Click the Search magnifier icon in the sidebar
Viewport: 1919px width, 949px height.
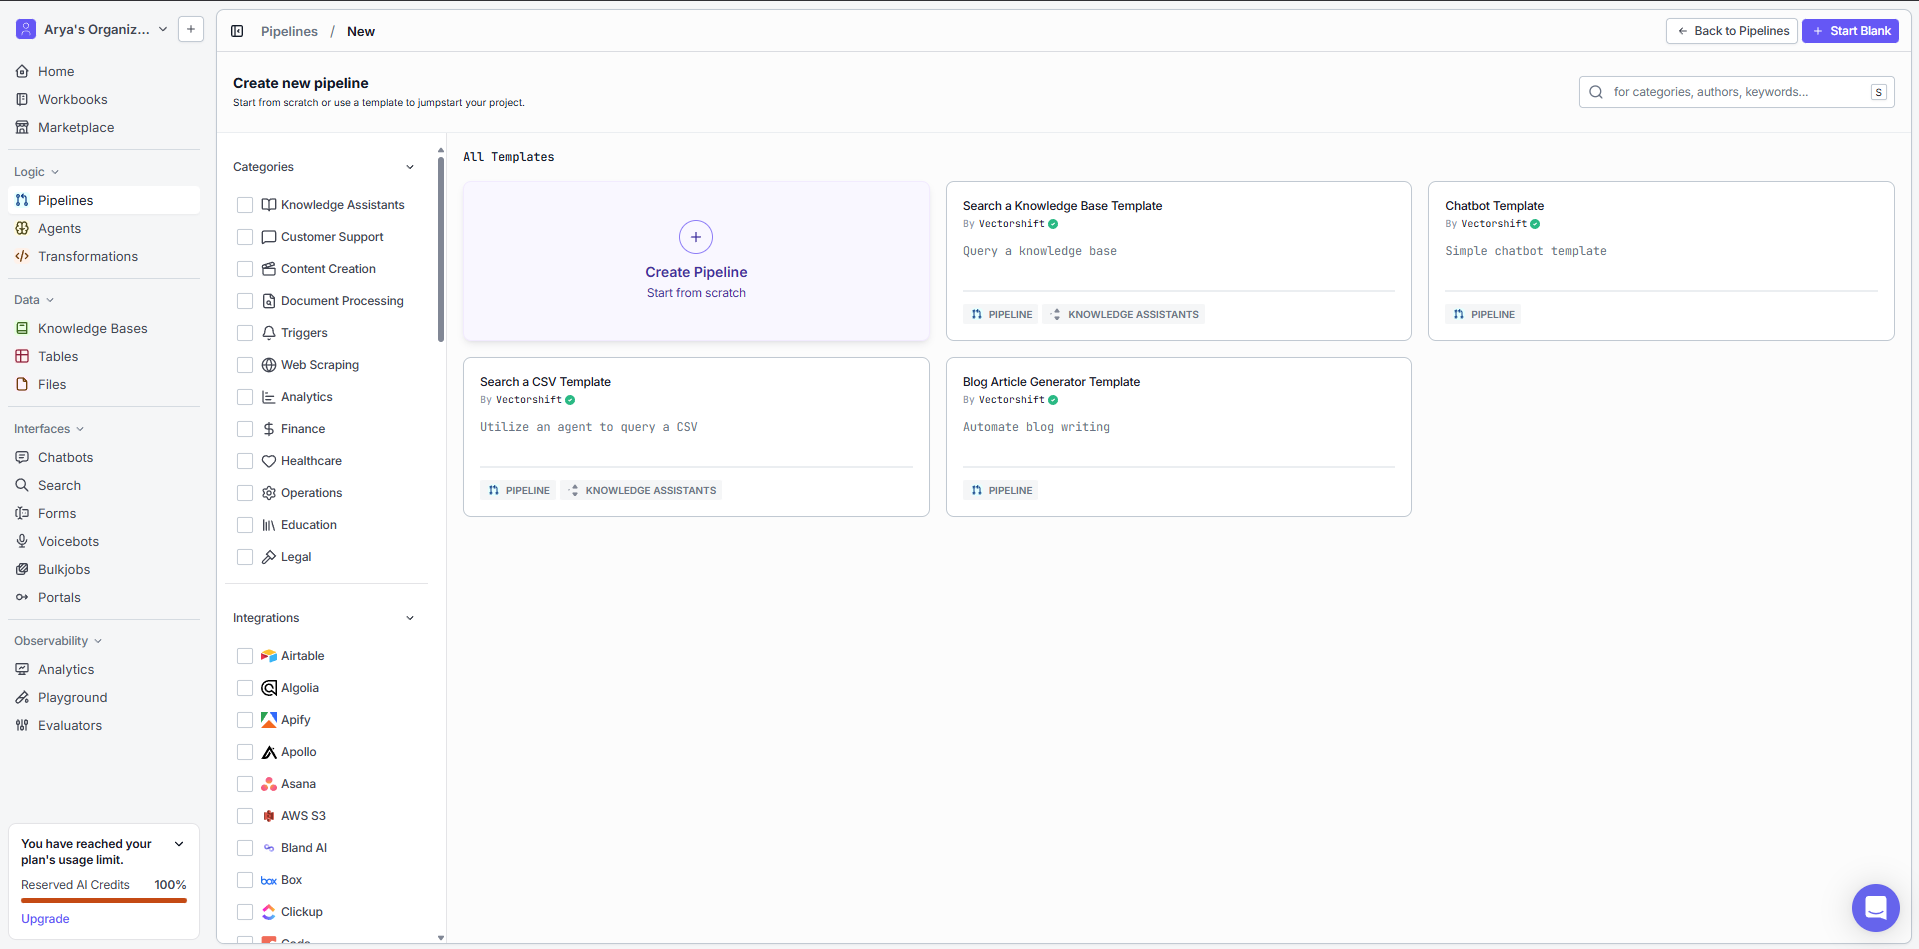(22, 485)
